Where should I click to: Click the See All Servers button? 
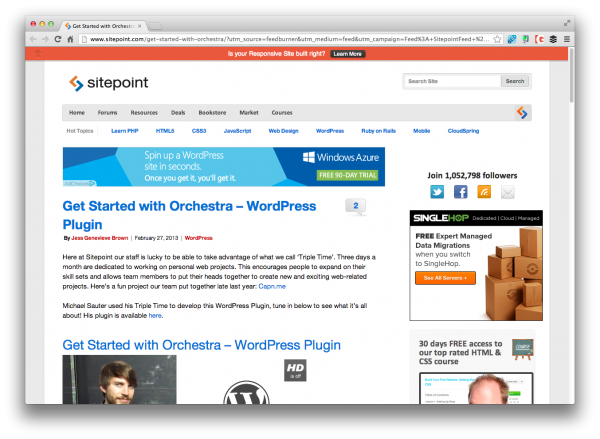click(x=445, y=278)
